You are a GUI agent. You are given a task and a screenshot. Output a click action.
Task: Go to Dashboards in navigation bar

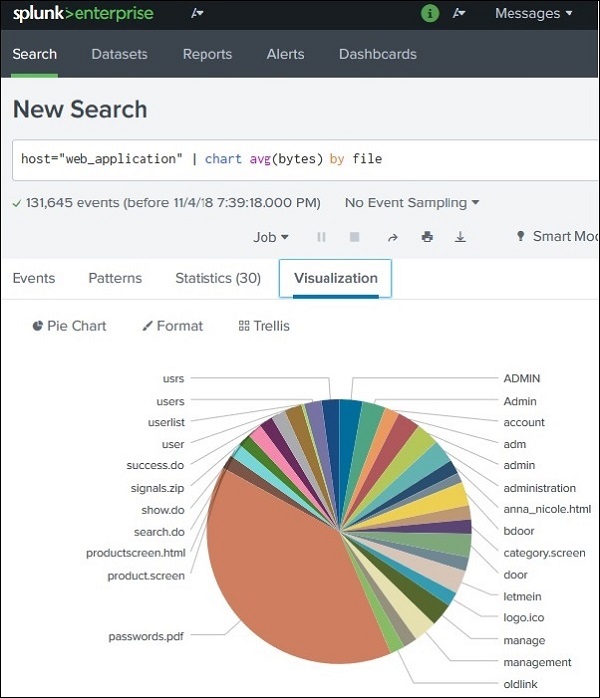(x=378, y=55)
